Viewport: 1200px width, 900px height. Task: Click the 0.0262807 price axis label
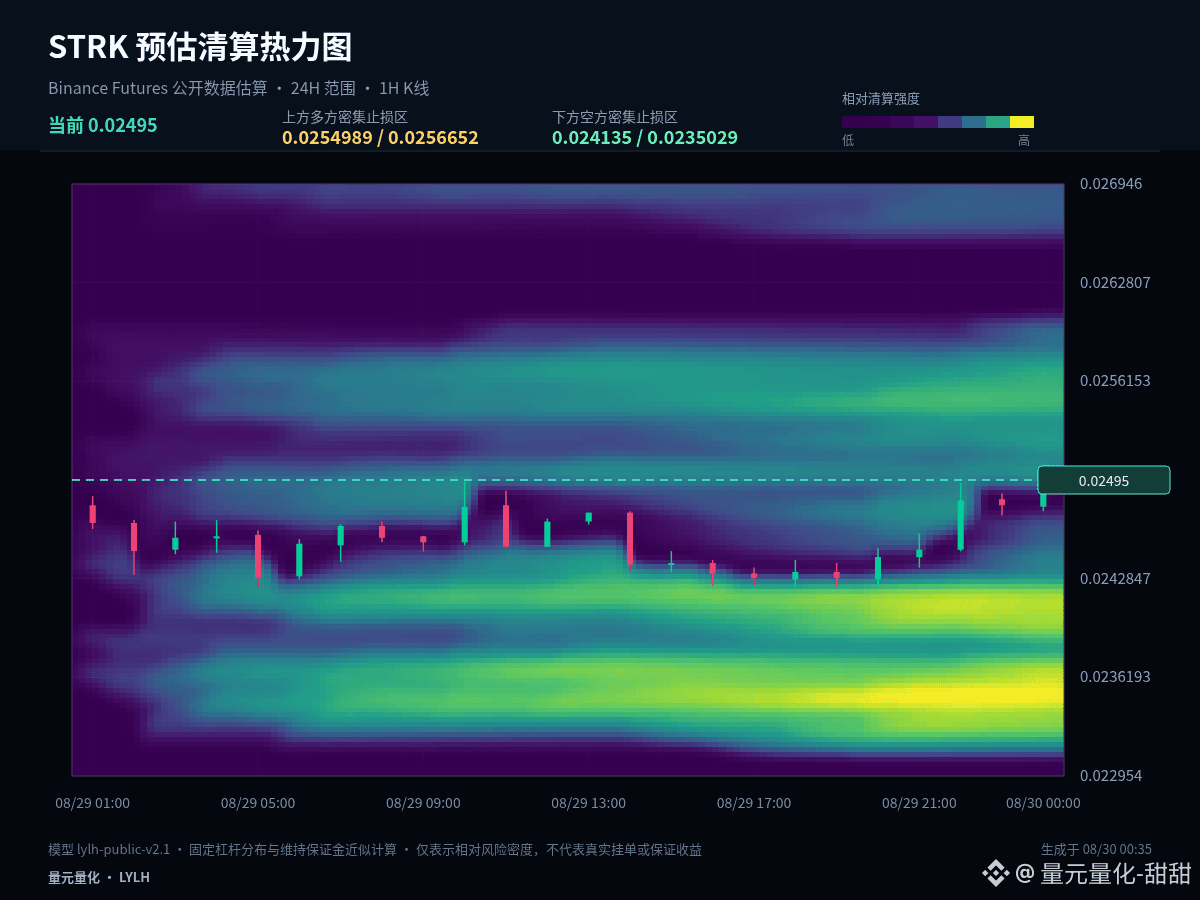[x=1115, y=283]
